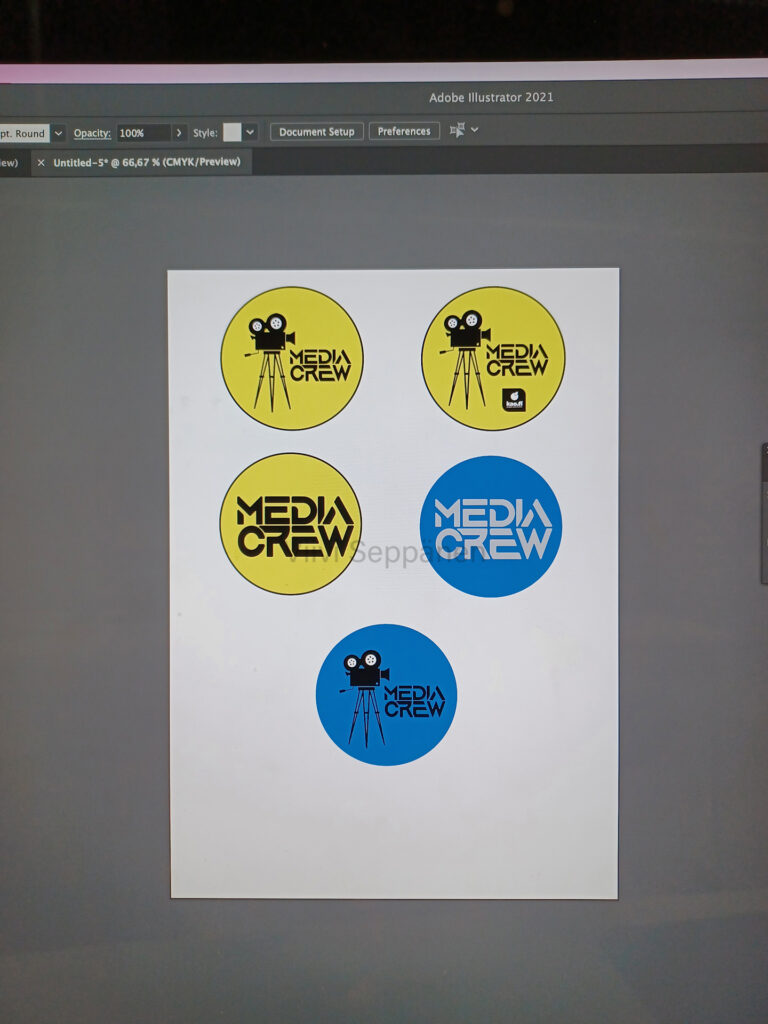Expand the Opacity slider arrow
The image size is (768, 1024).
(x=179, y=133)
